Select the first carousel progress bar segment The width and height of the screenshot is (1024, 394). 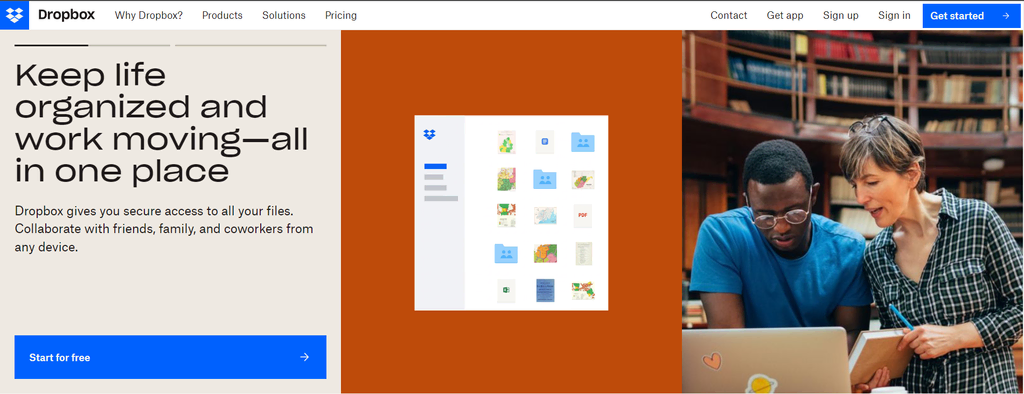[51, 45]
